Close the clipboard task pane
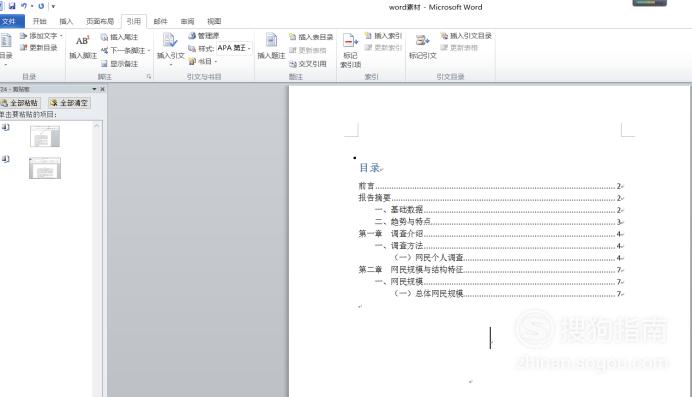The width and height of the screenshot is (692, 397). point(102,89)
